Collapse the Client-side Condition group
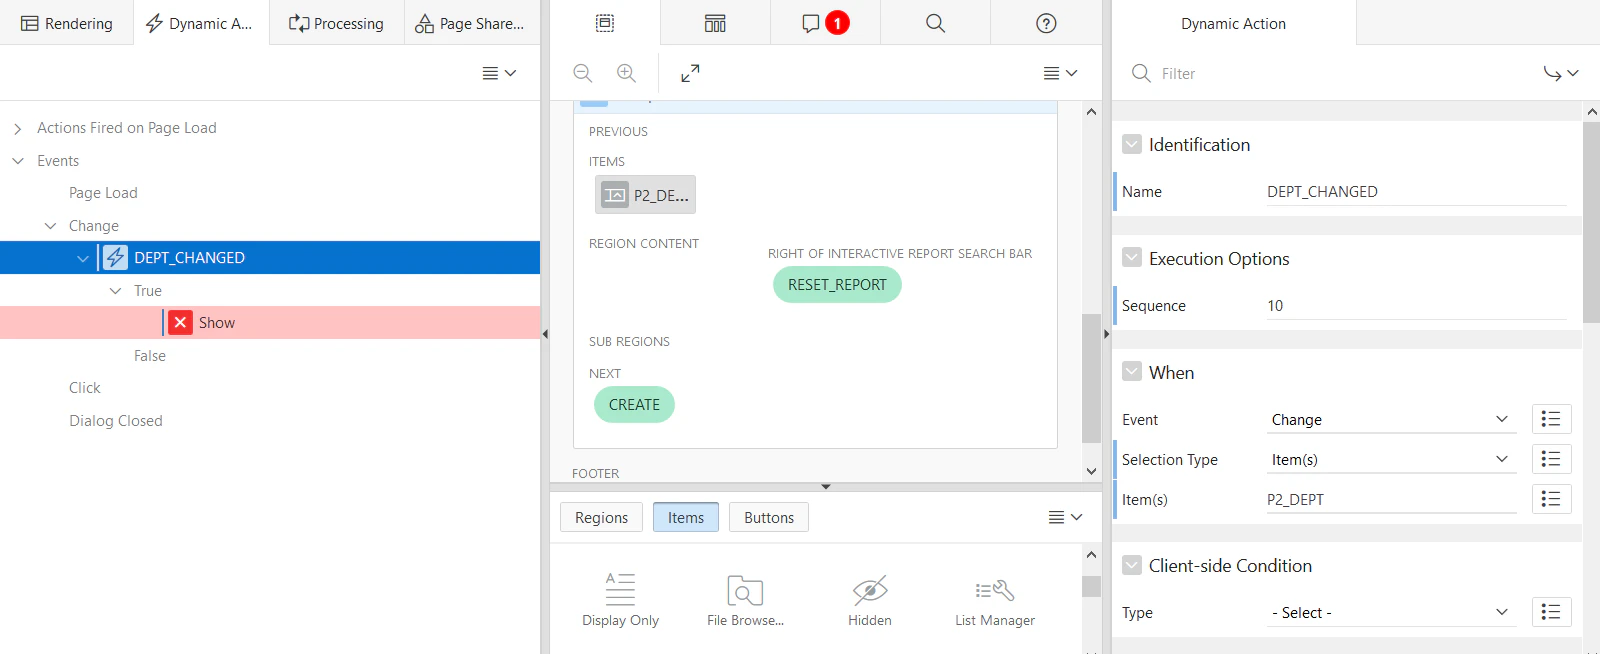 click(1132, 566)
